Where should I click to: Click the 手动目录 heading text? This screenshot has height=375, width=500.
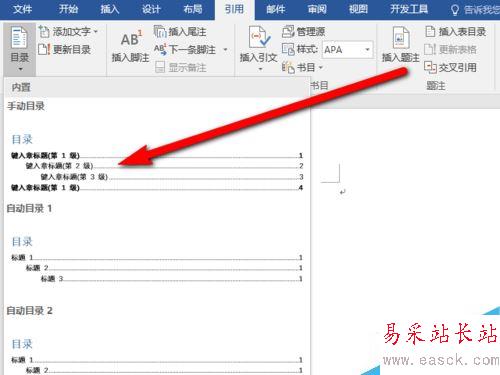click(x=26, y=106)
